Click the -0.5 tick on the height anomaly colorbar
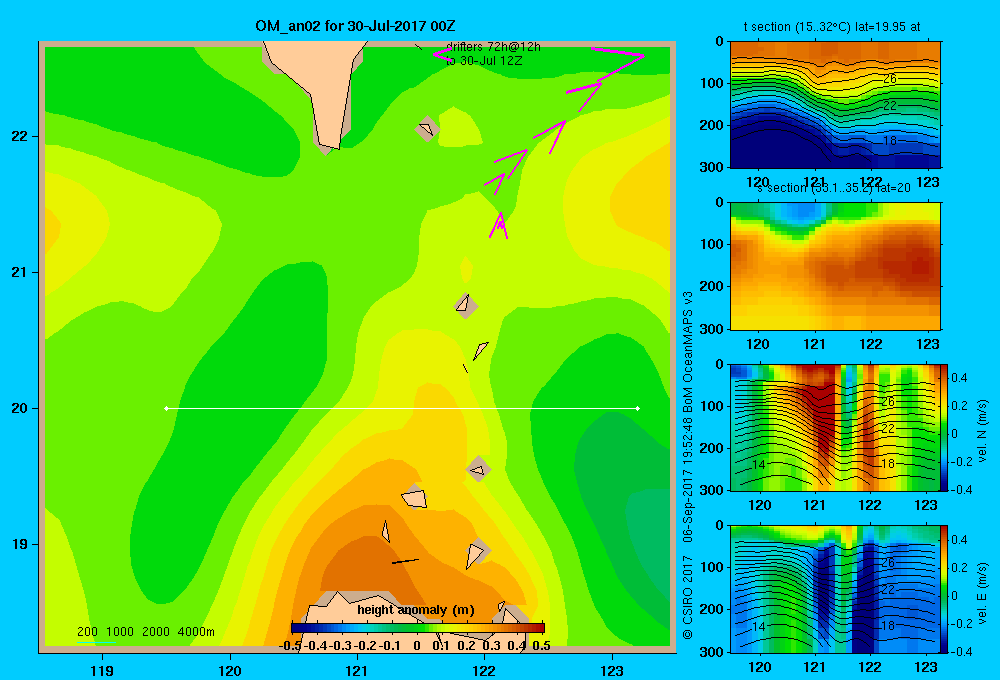1000x680 pixels. (290, 646)
